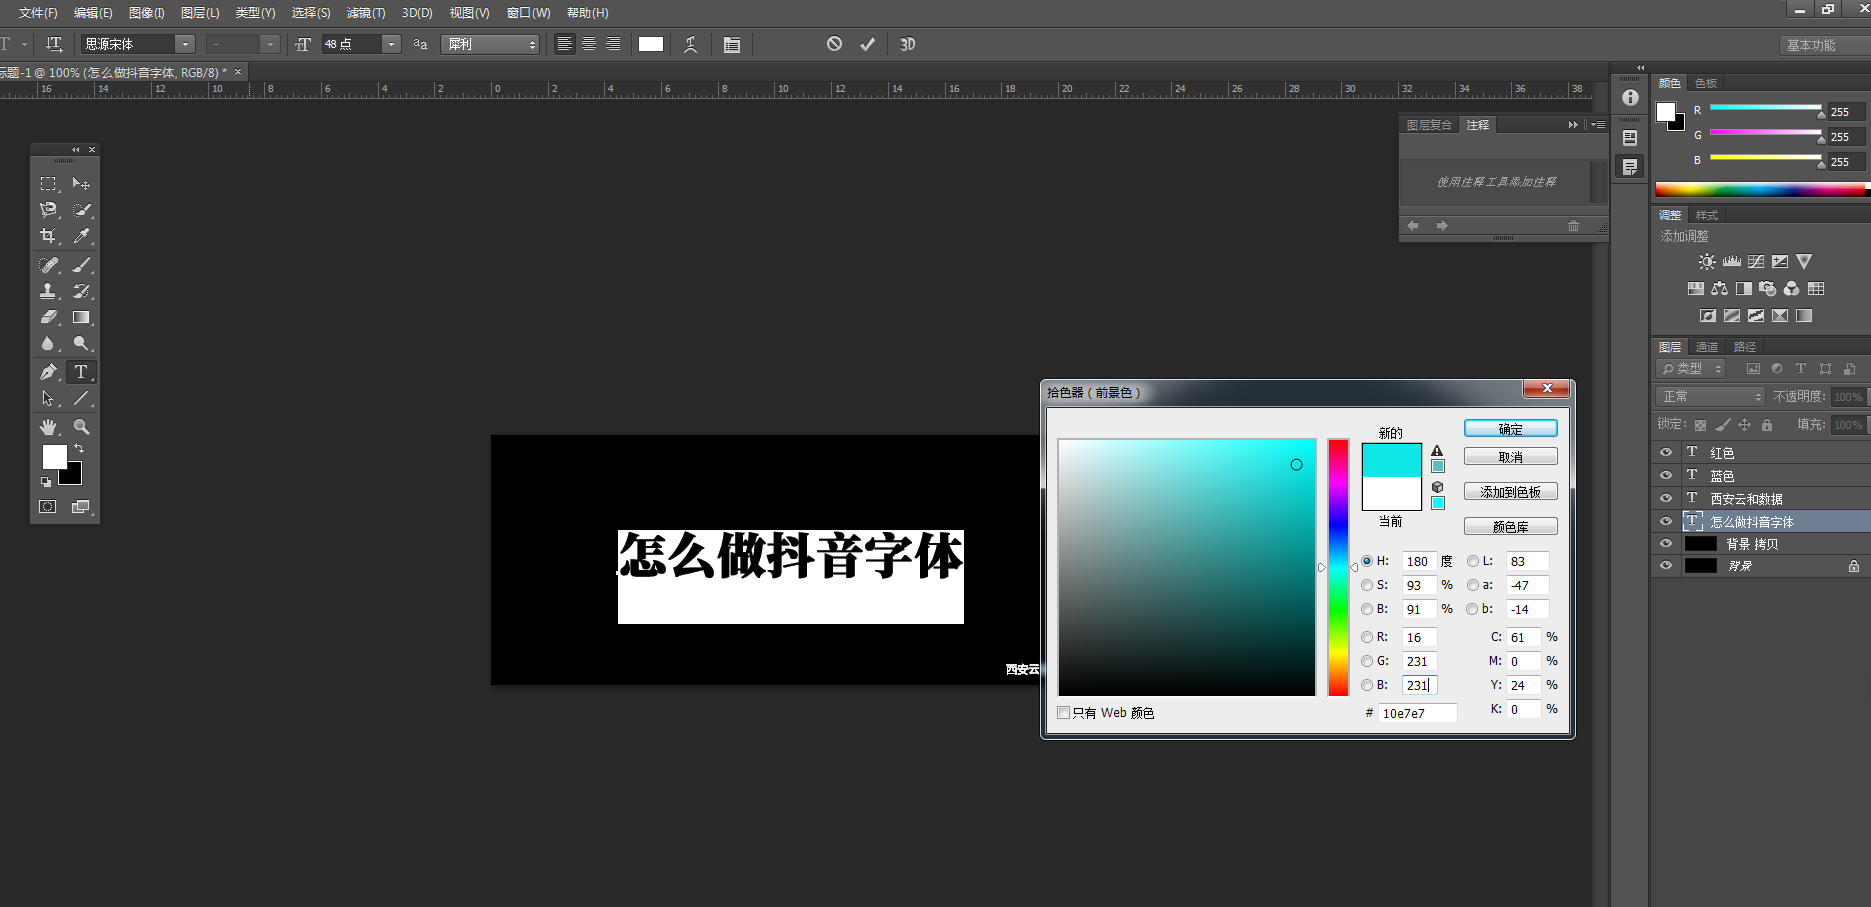
Task: Select the Hand tool
Action: (48, 427)
